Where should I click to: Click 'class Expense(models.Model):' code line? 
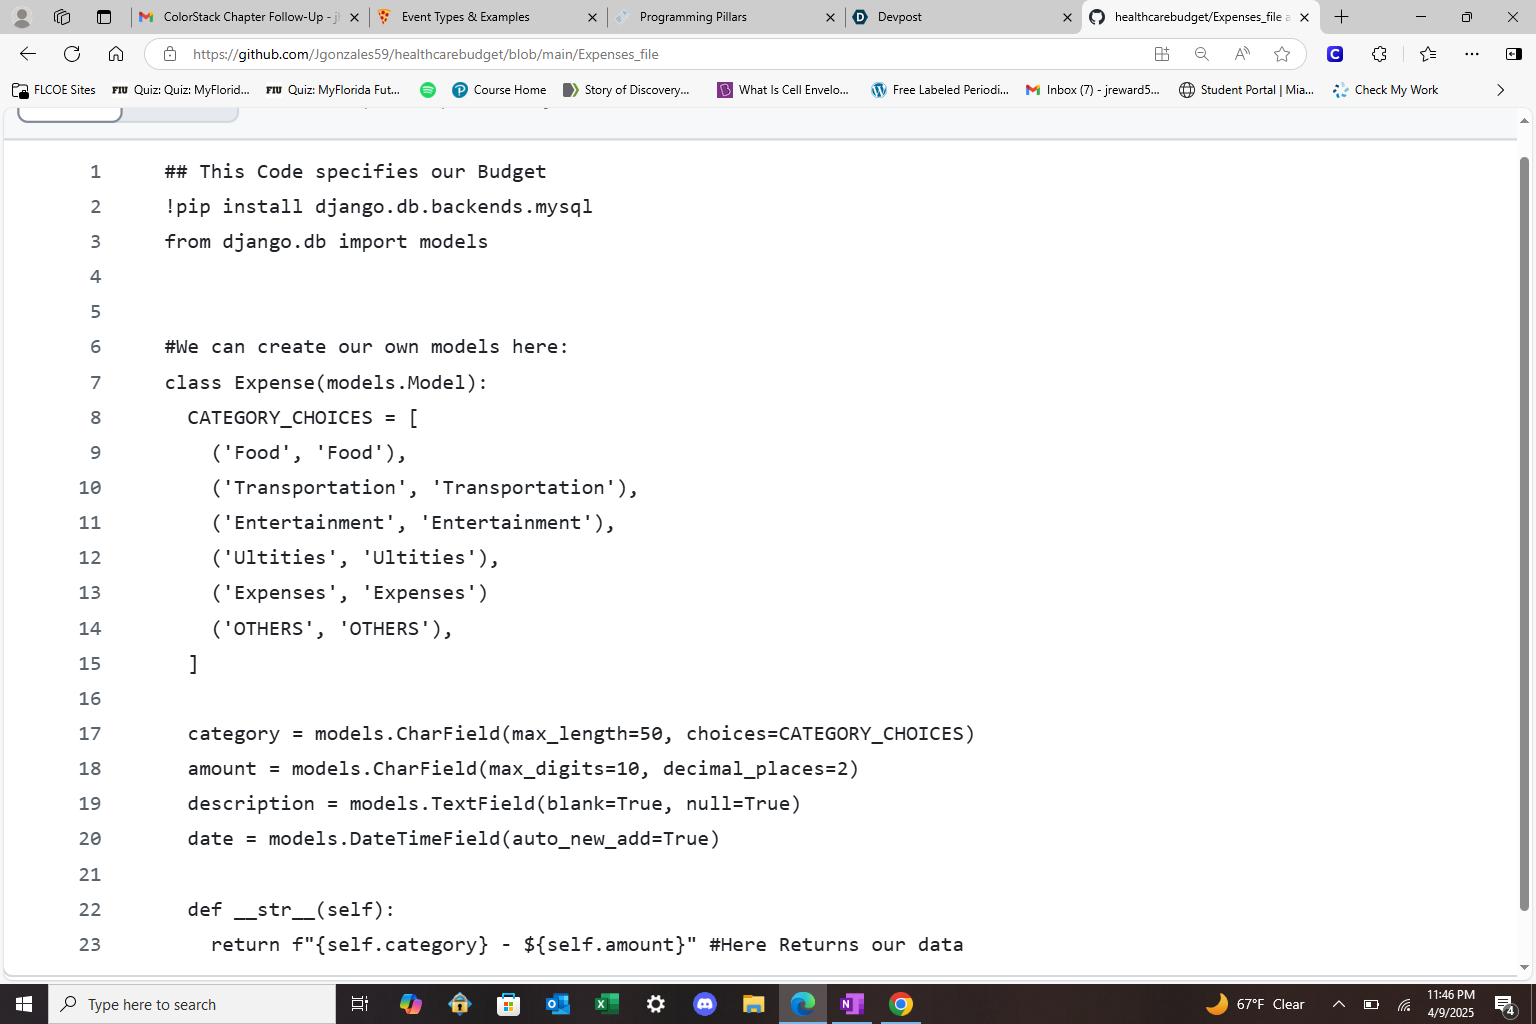(326, 382)
